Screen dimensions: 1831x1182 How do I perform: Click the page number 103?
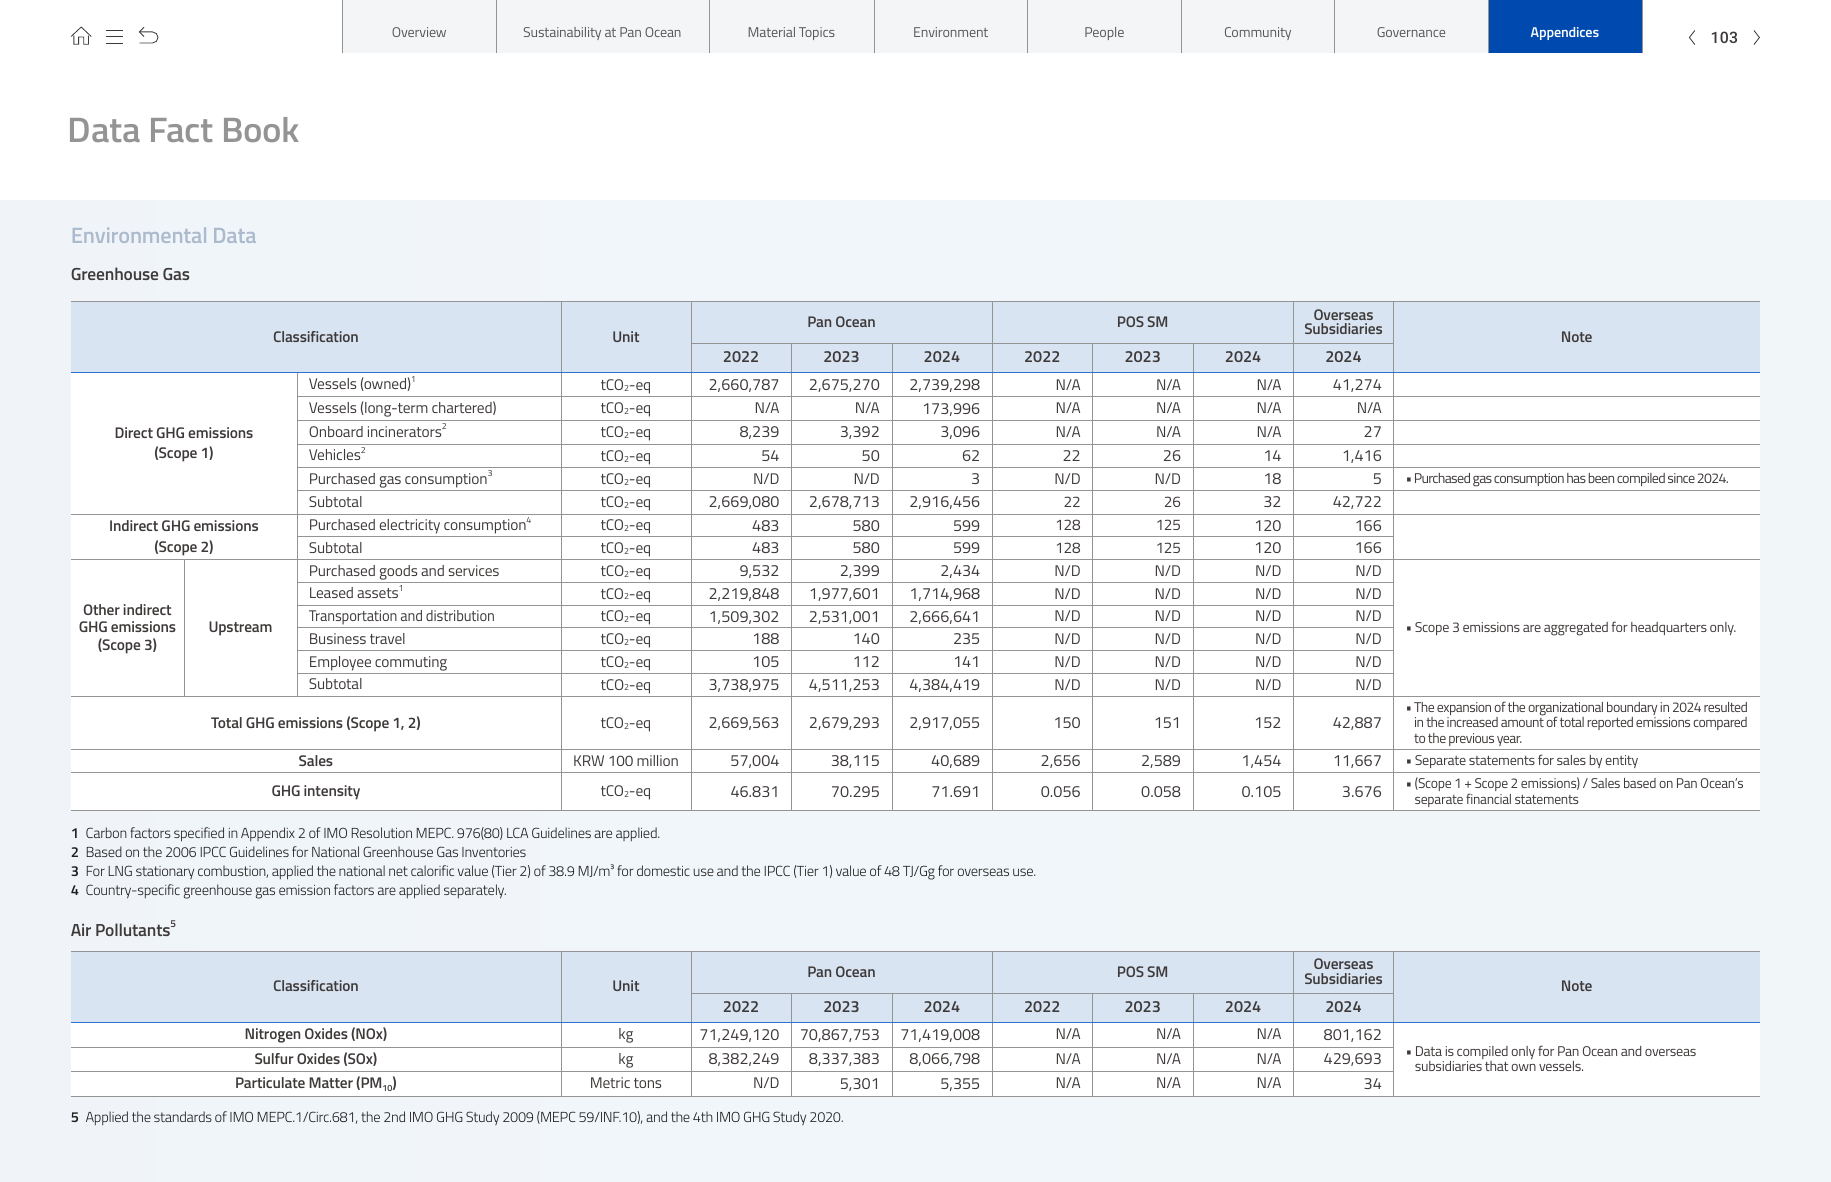pyautogui.click(x=1724, y=38)
